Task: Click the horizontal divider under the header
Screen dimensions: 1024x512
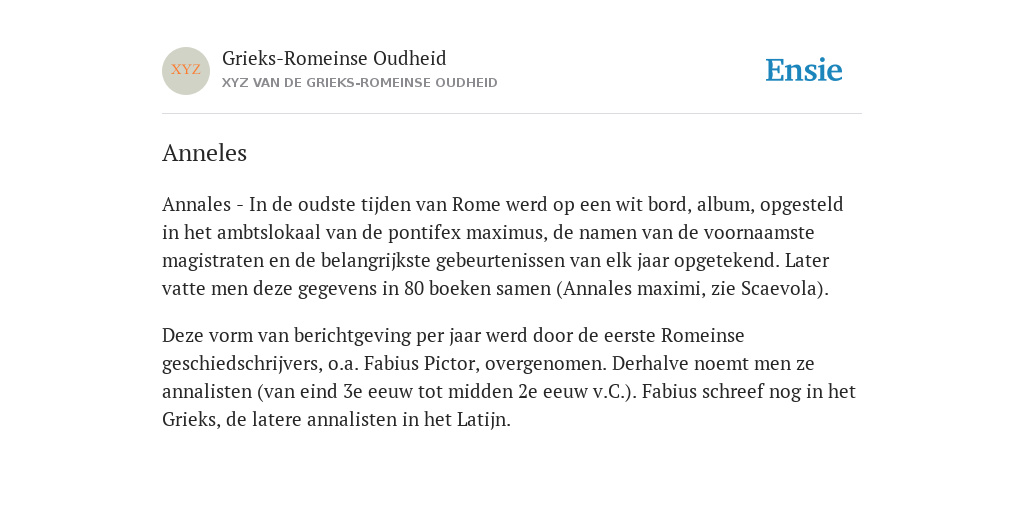Action: click(x=512, y=114)
